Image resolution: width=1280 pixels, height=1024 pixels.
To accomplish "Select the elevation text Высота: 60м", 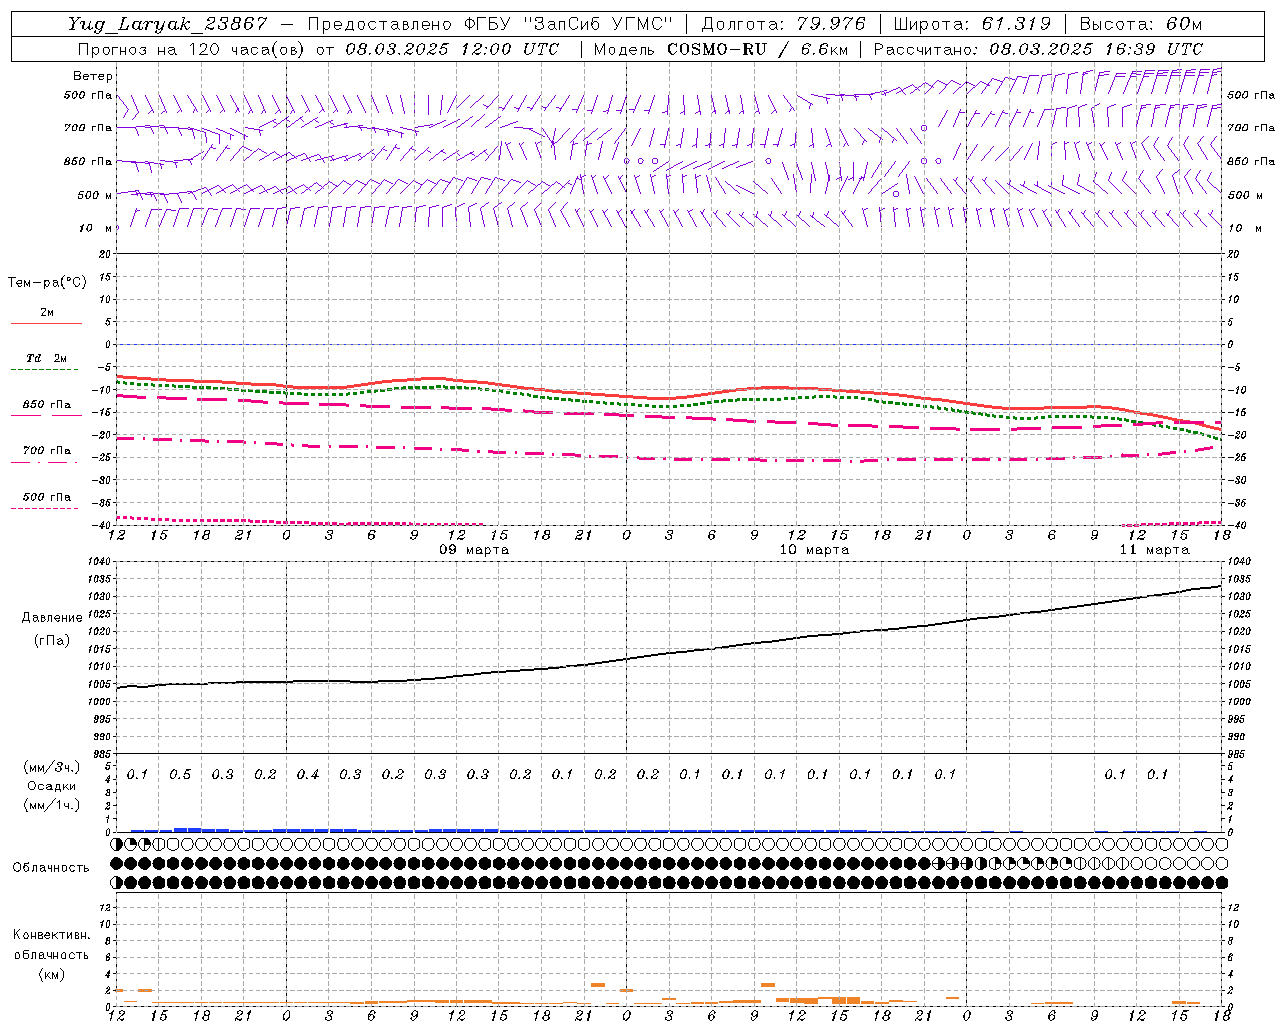I will click(x=1141, y=24).
